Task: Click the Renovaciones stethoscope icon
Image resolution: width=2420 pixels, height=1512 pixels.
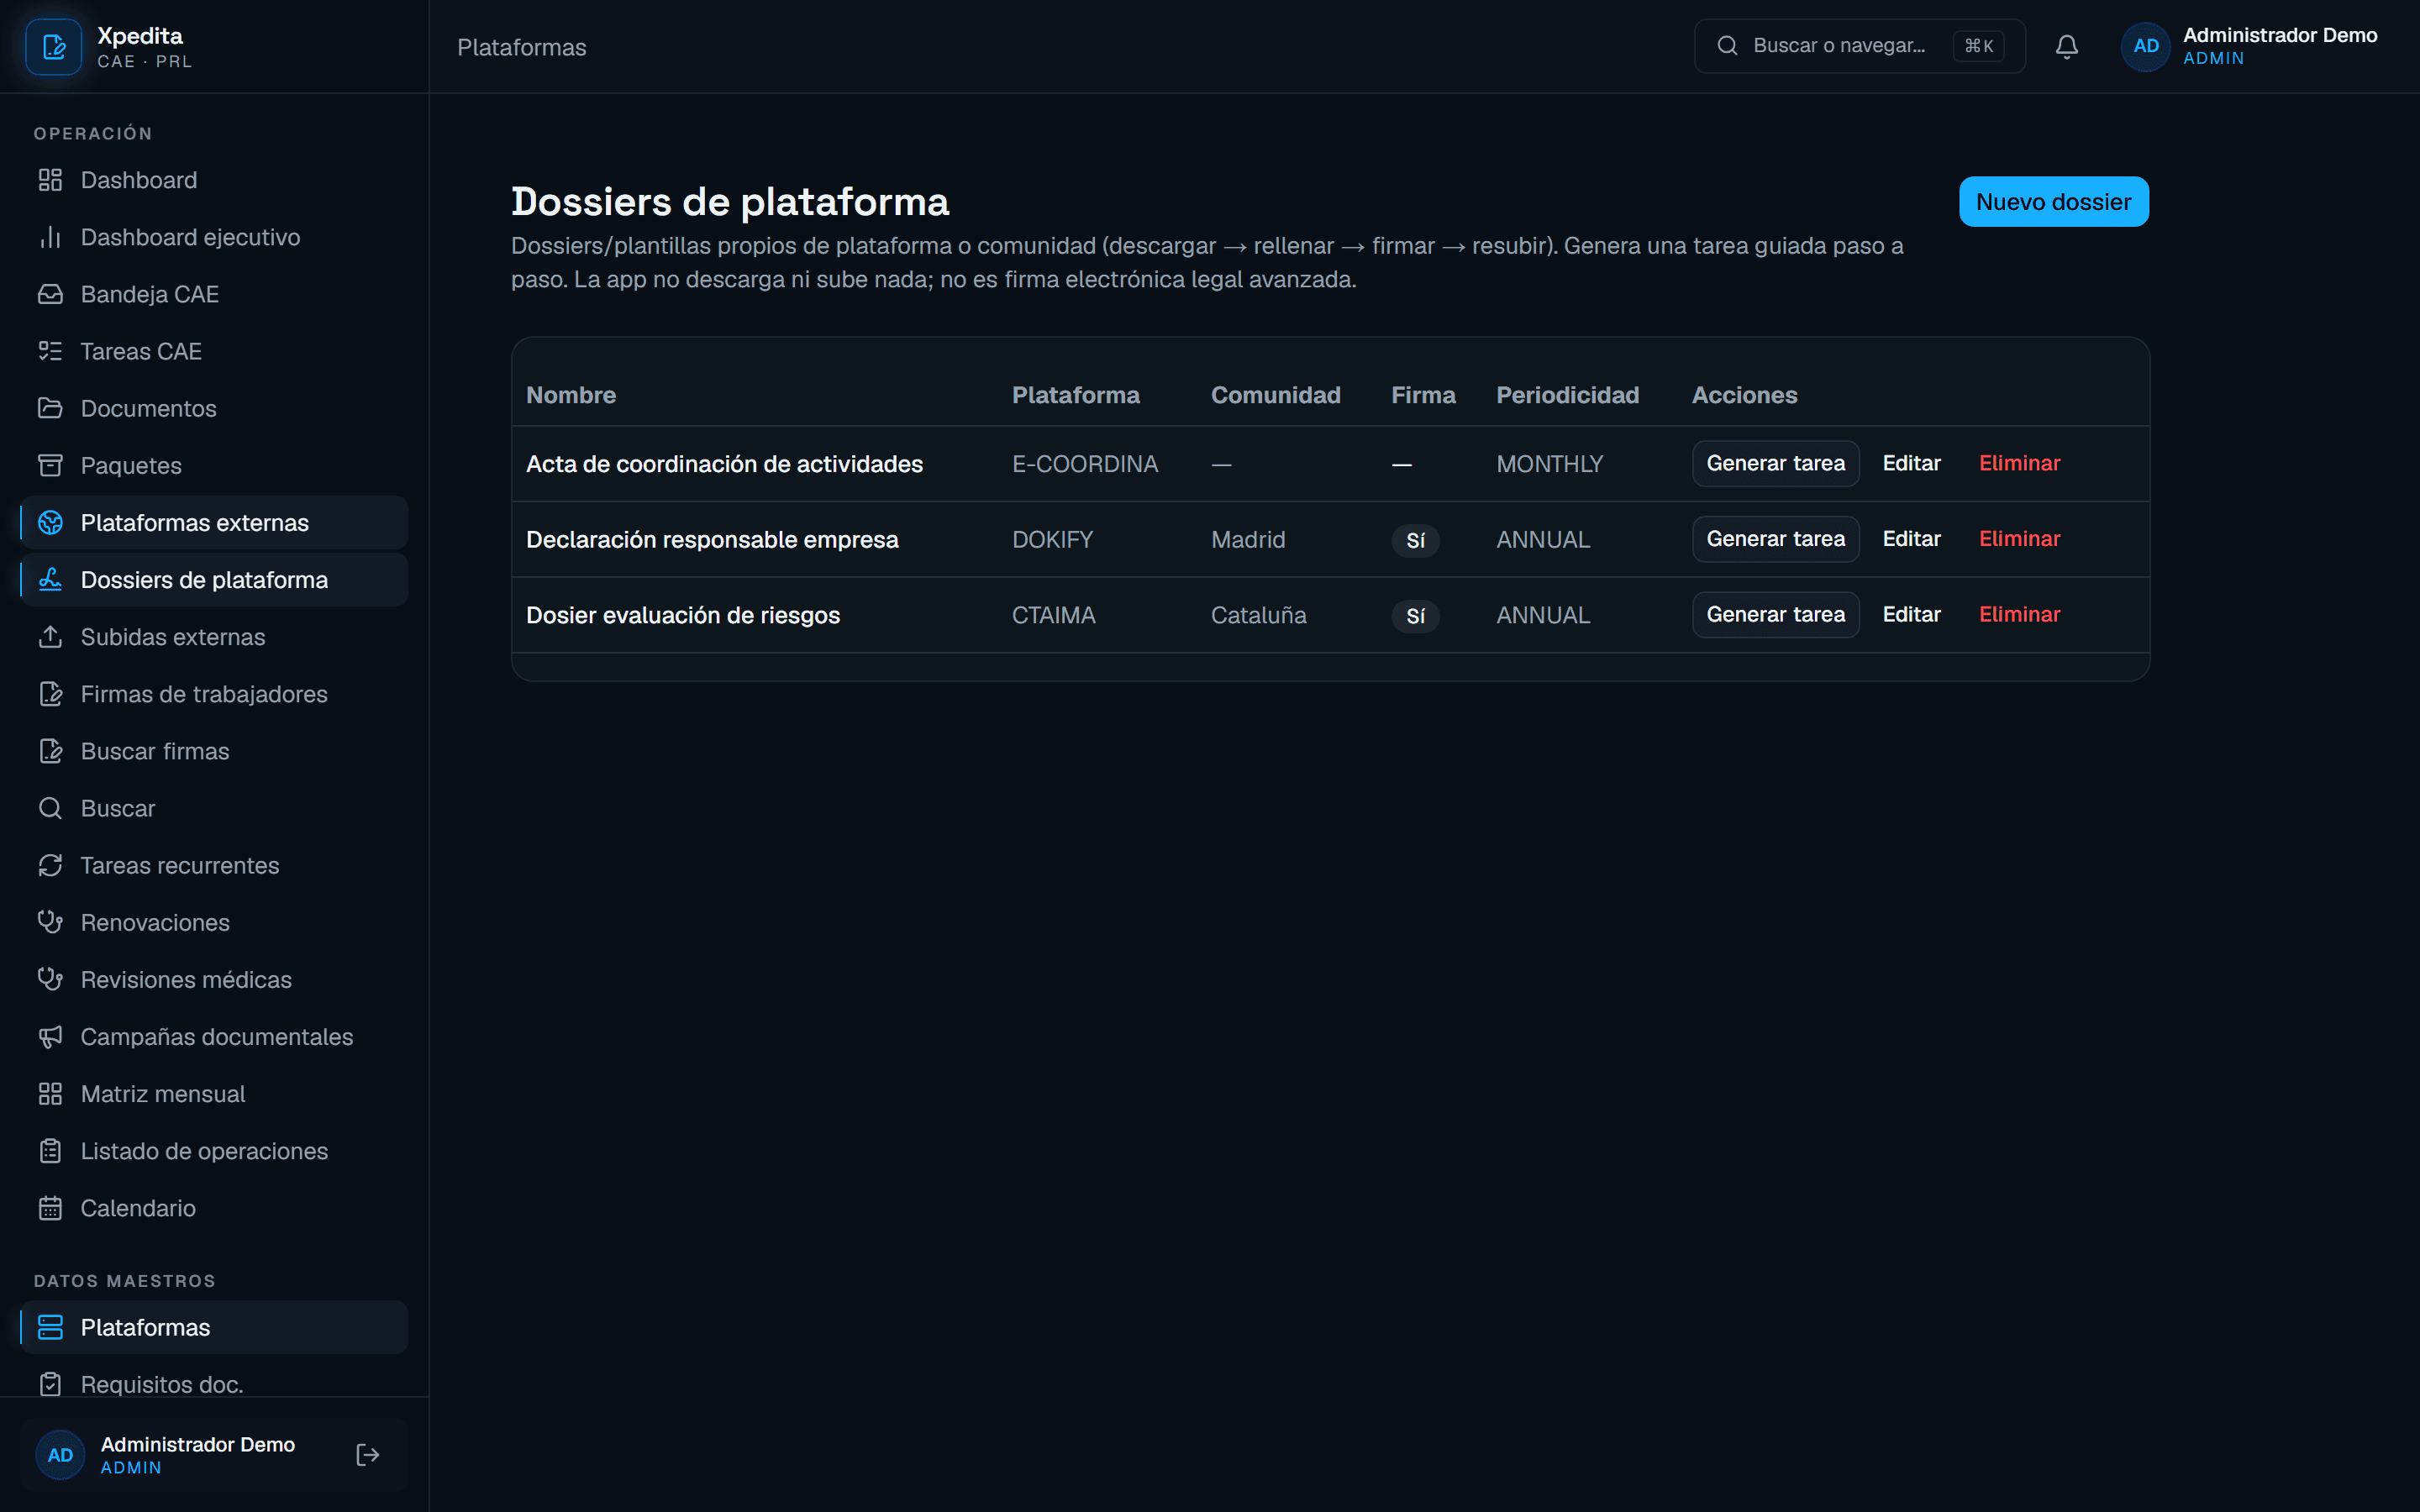Action: [50, 922]
